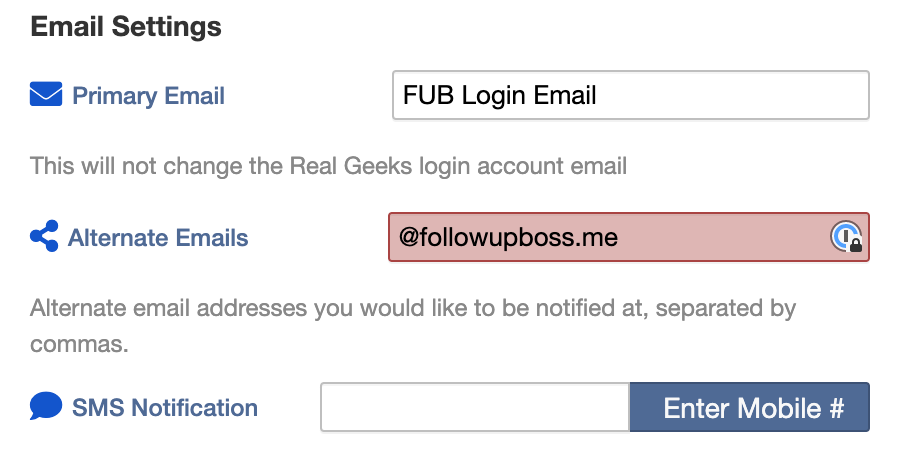Click the speech bubble icon beside SMS Notification
Image resolution: width=904 pixels, height=462 pixels.
tap(46, 406)
